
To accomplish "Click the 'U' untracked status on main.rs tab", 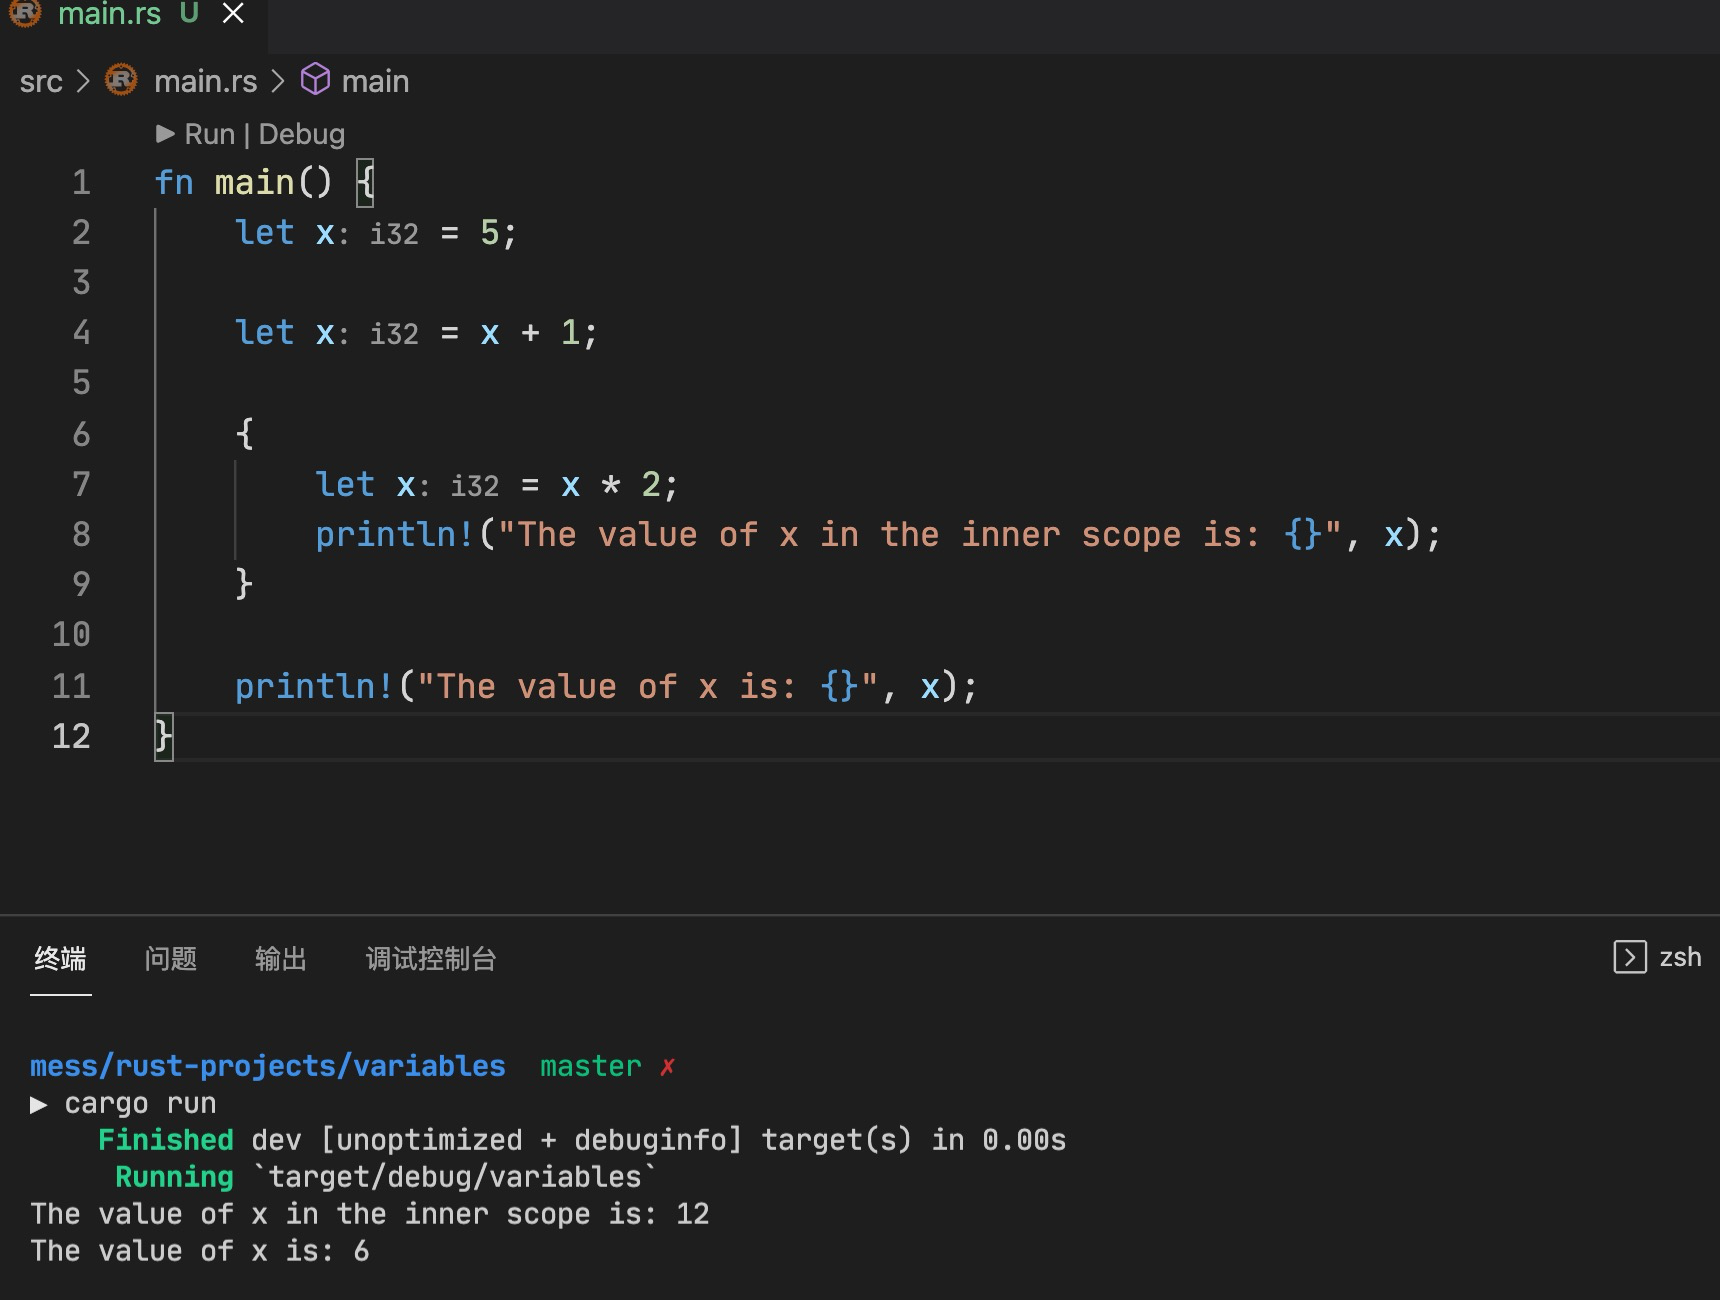I will coord(189,13).
